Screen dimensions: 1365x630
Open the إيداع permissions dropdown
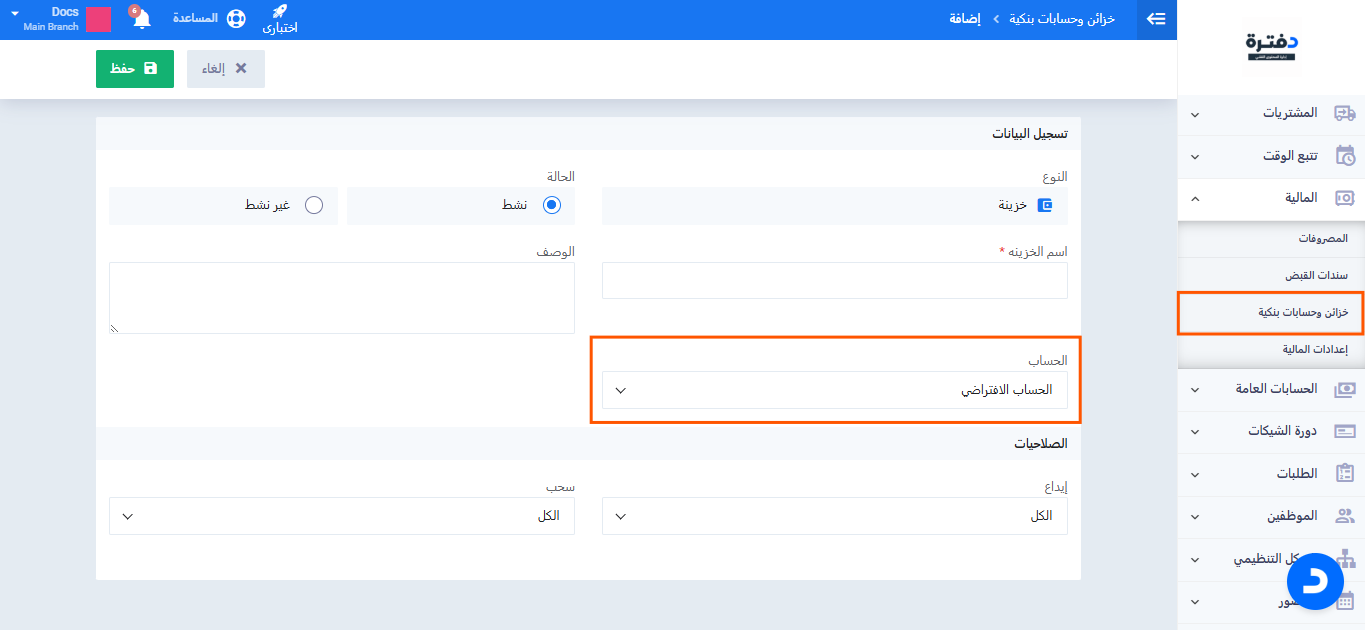coord(834,516)
